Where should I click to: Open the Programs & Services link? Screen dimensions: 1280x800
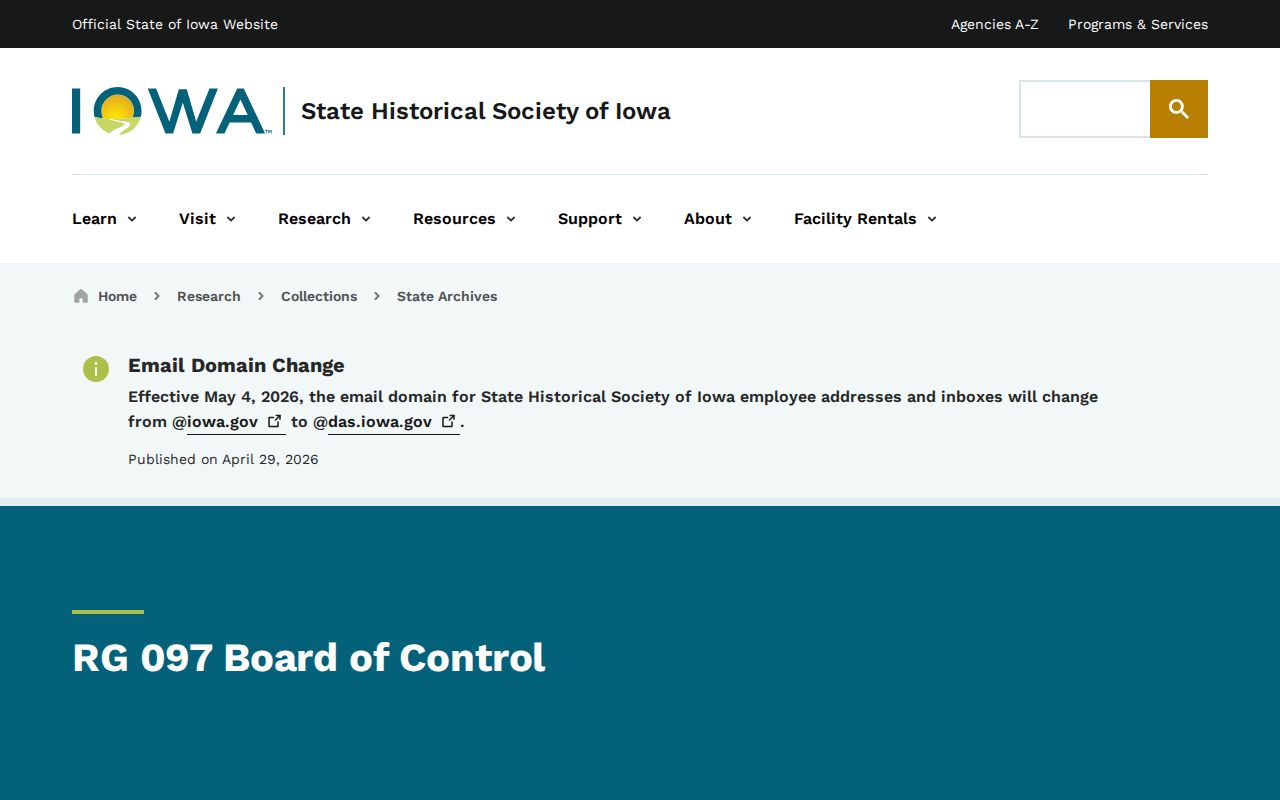coord(1138,24)
